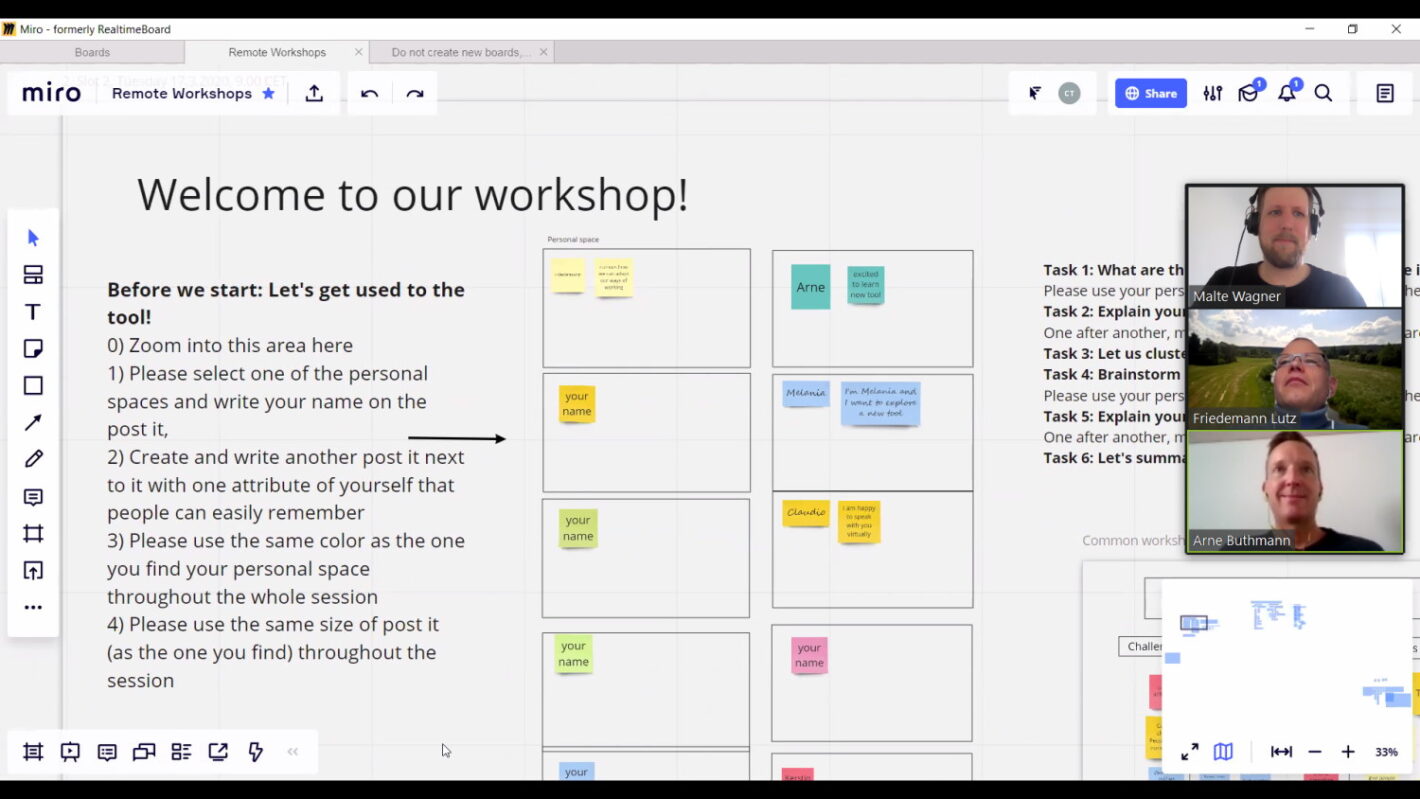This screenshot has width=1420, height=799.
Task: Choose the Shape rectangle tool
Action: [x=33, y=386]
